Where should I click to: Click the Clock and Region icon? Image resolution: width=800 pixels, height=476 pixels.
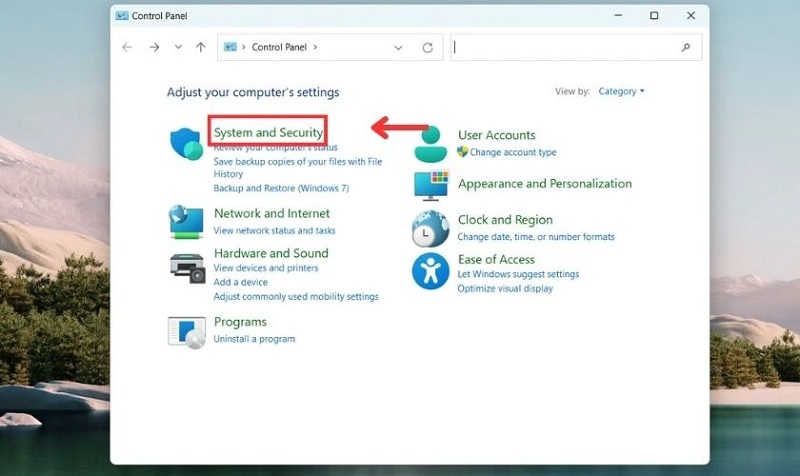tap(431, 229)
